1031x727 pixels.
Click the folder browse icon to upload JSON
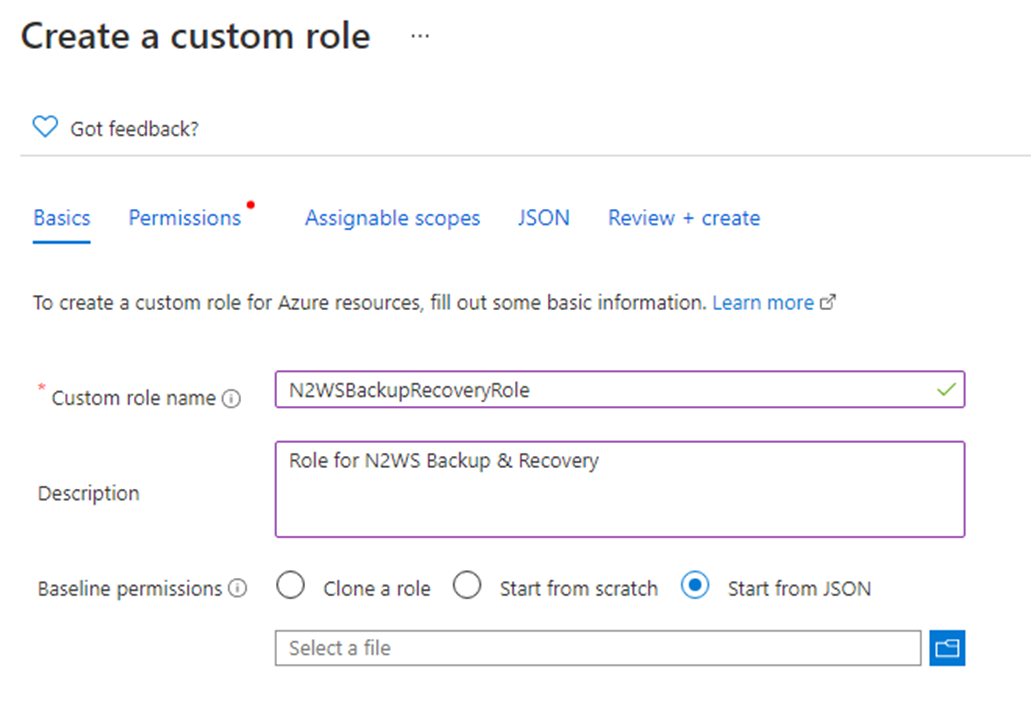point(947,648)
